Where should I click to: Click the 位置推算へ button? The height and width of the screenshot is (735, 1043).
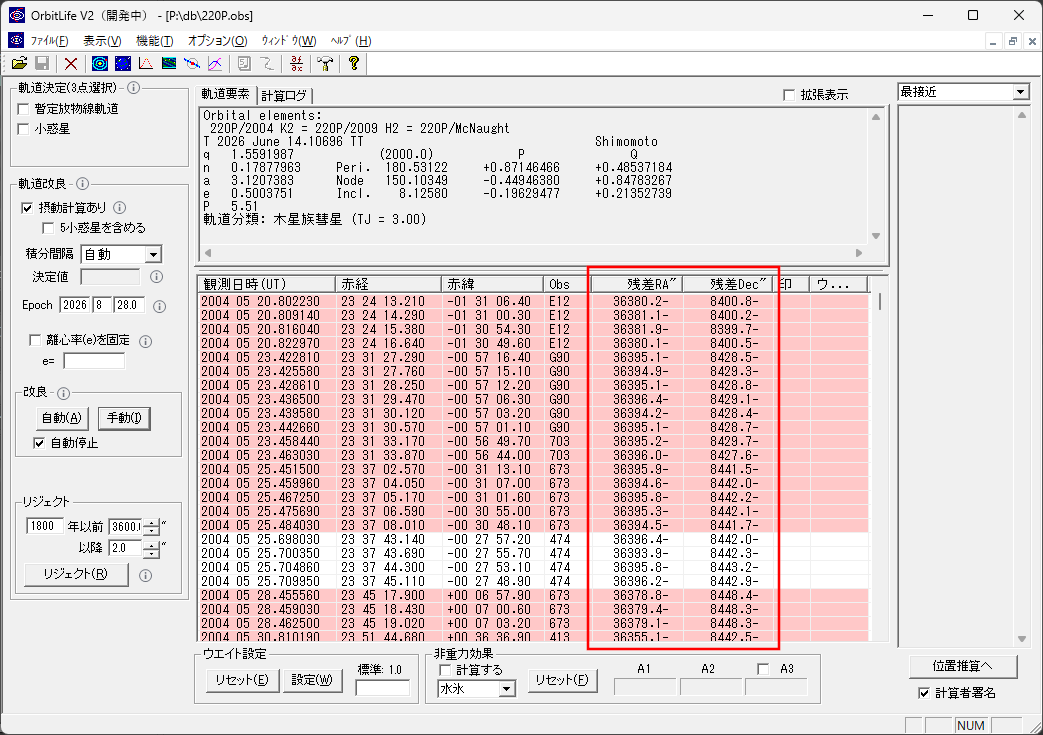tap(963, 666)
